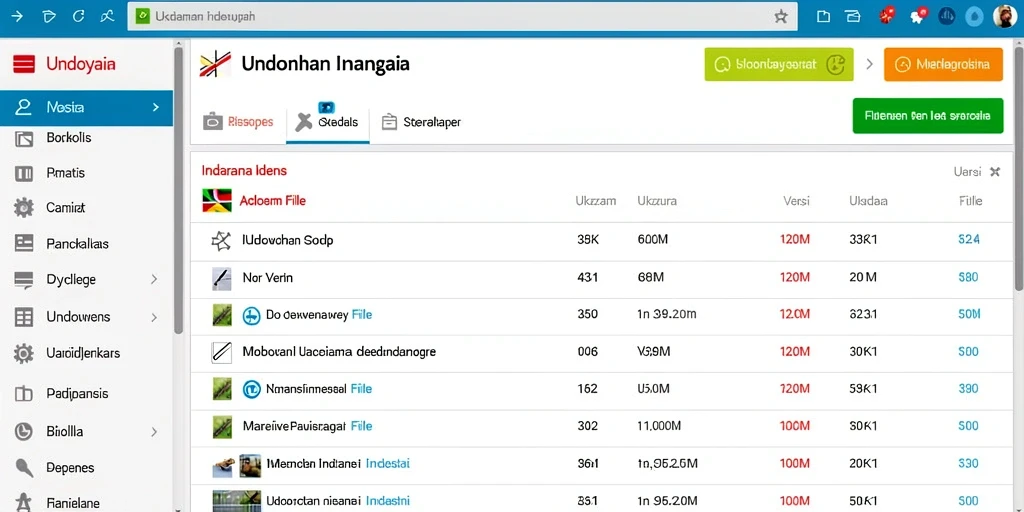Open the Indestai link in the Imemcian Indanei row
This screenshot has width=1024, height=512.
point(387,464)
